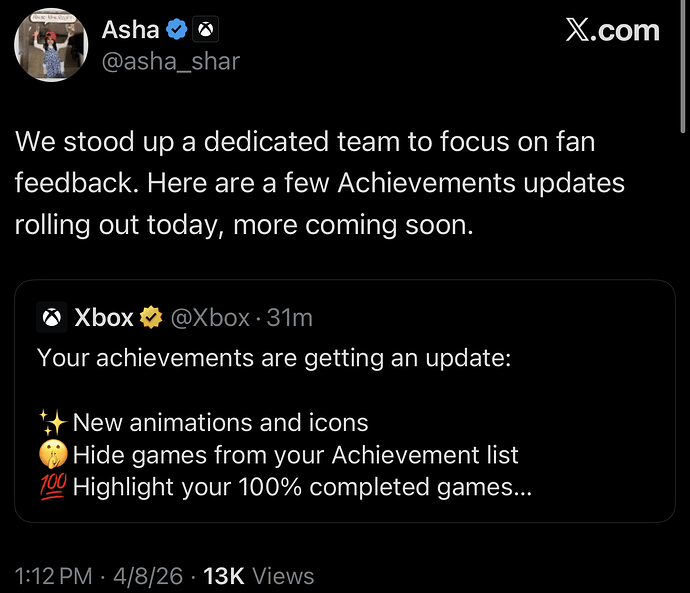Viewport: 690px width, 593px height.
Task: Click the X.com logo watermark
Action: [612, 30]
